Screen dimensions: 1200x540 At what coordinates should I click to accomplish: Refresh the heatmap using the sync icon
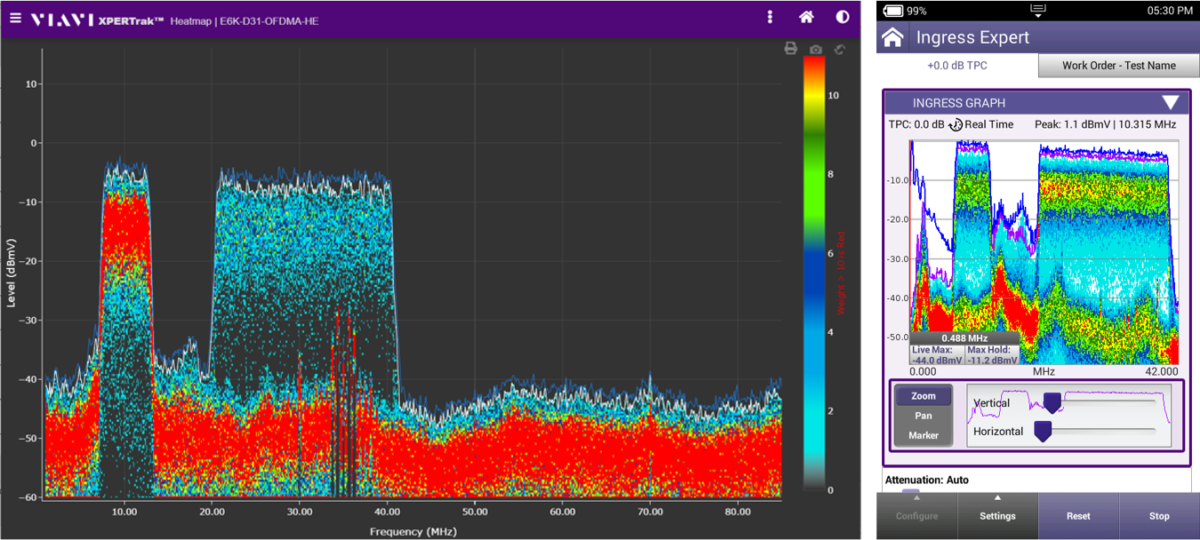pos(840,49)
